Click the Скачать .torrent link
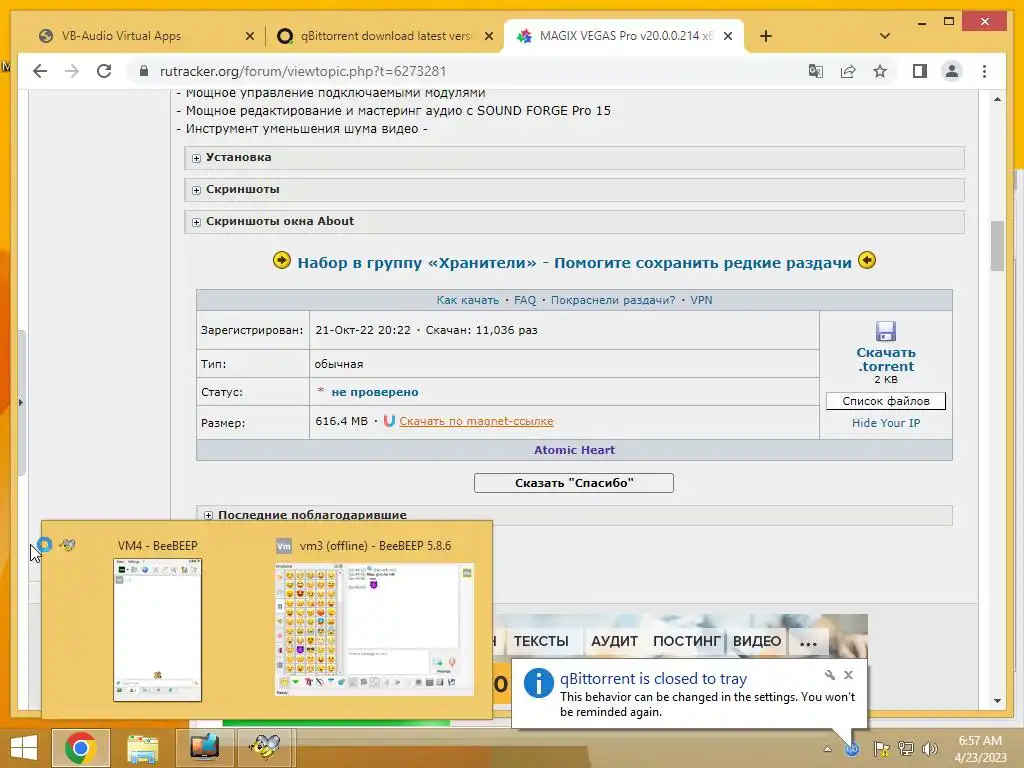This screenshot has width=1024, height=768. [886, 359]
